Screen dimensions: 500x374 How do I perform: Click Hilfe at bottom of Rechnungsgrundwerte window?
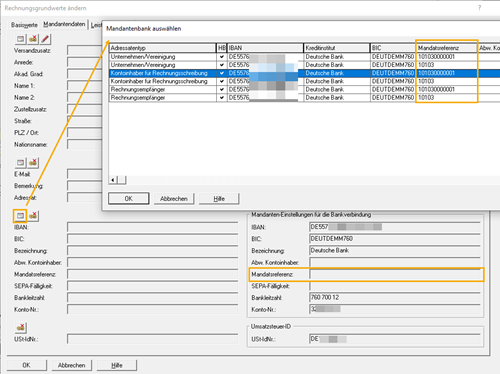[117, 365]
